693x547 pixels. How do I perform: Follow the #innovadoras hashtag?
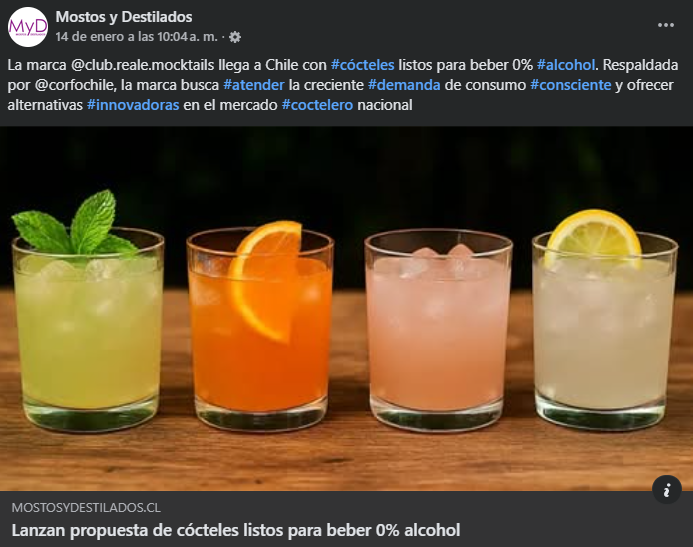[133, 105]
